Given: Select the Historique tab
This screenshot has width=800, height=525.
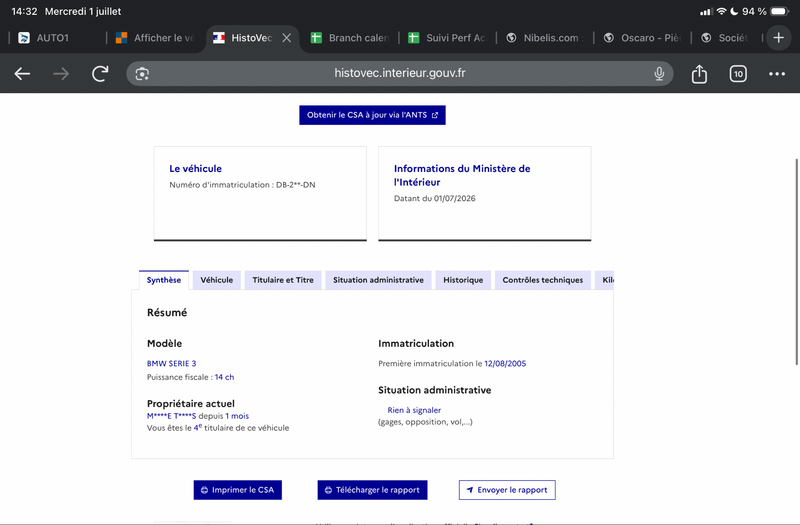Looking at the screenshot, I should pyautogui.click(x=463, y=280).
